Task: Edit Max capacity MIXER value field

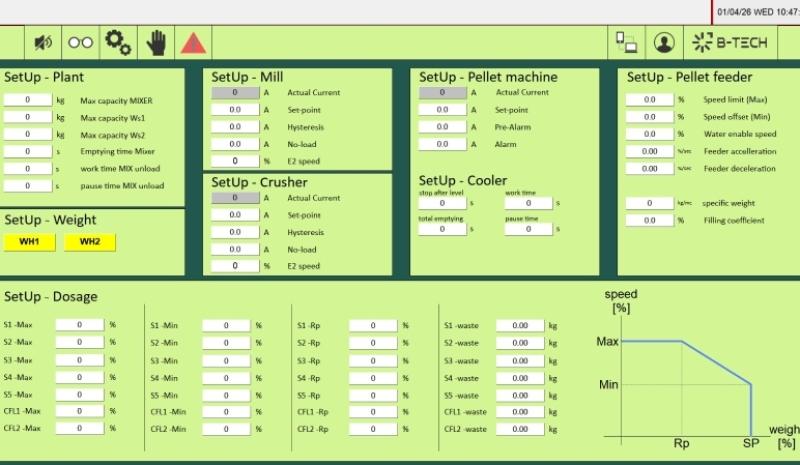Action: pyautogui.click(x=28, y=100)
